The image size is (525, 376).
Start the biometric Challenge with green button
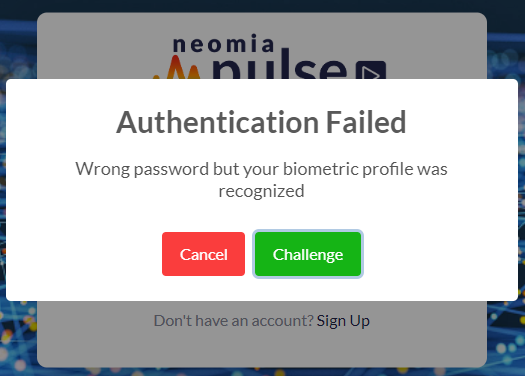coord(308,254)
